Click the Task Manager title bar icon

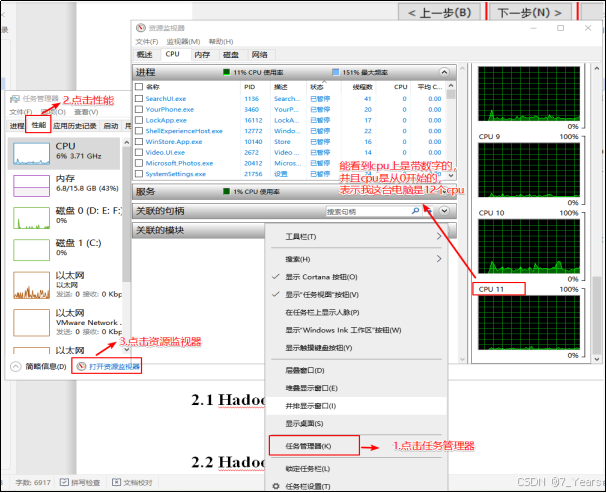[15, 99]
